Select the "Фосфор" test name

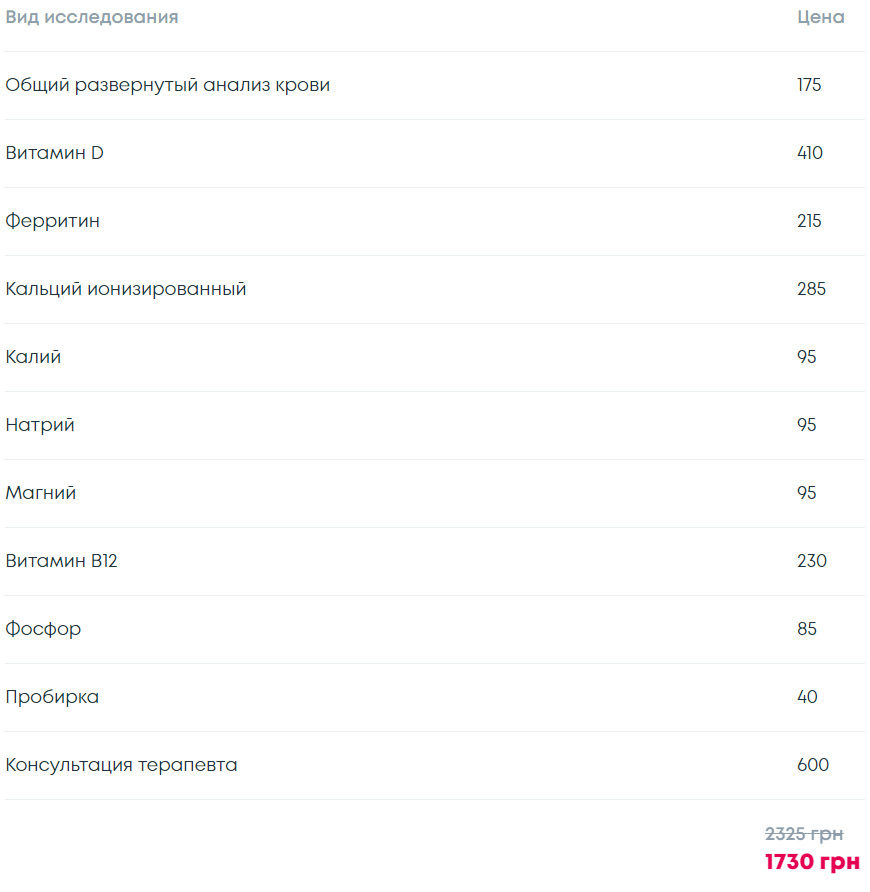(x=43, y=629)
